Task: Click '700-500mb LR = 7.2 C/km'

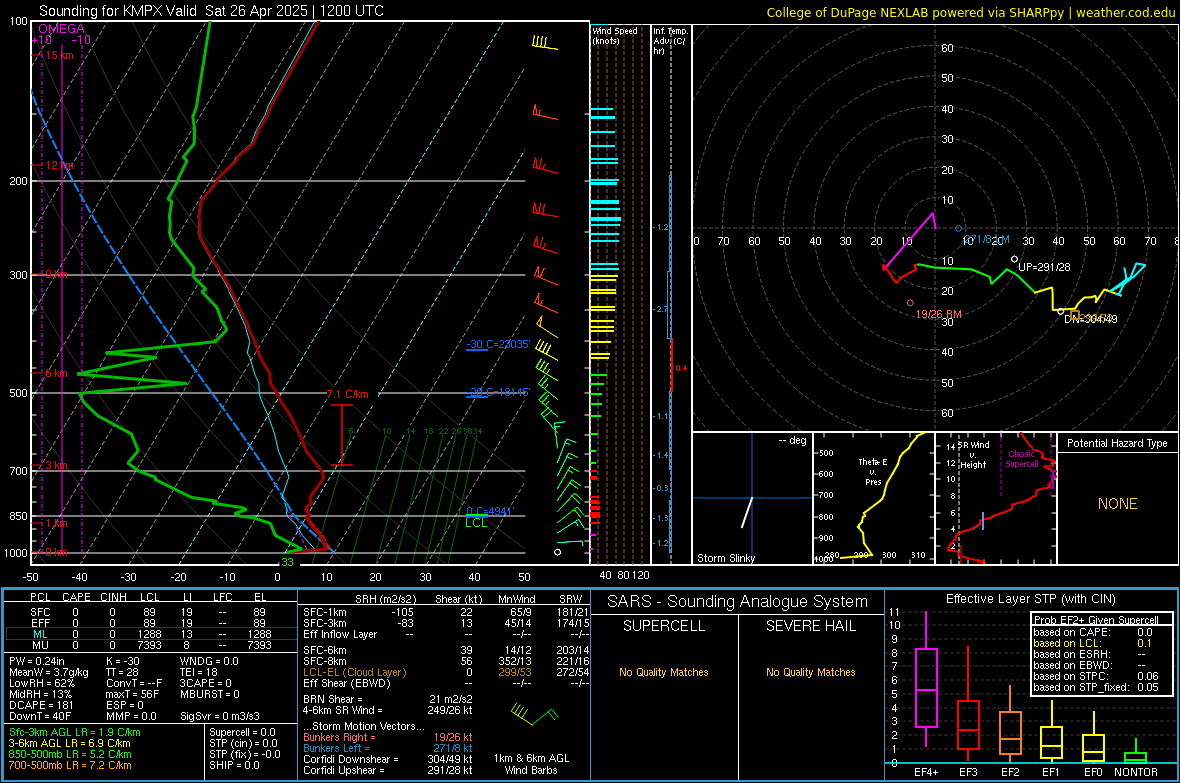Action: tap(70, 765)
